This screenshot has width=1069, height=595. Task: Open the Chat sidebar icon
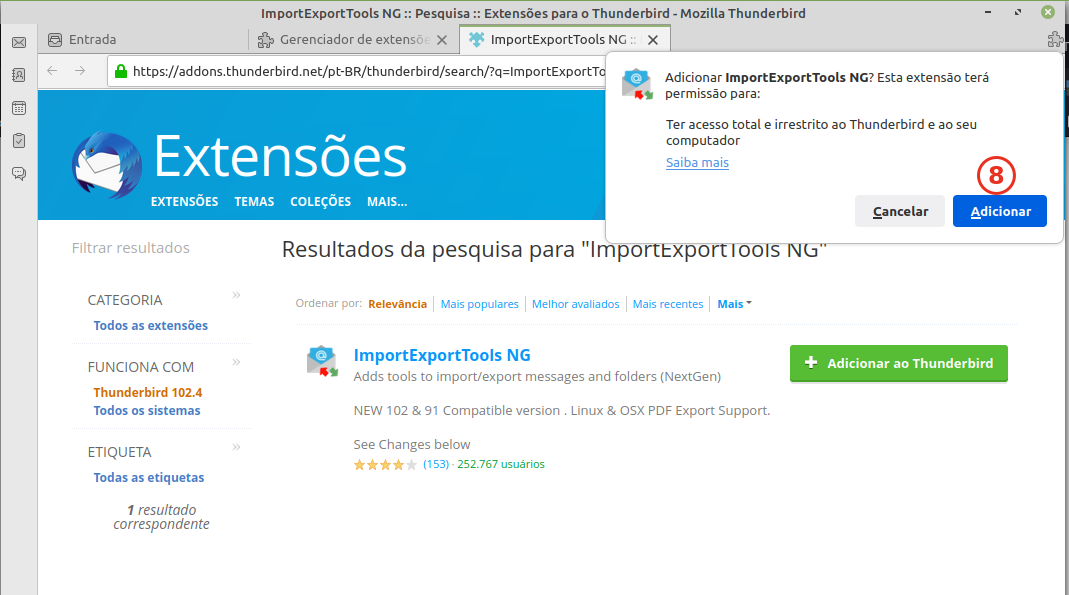tap(19, 174)
